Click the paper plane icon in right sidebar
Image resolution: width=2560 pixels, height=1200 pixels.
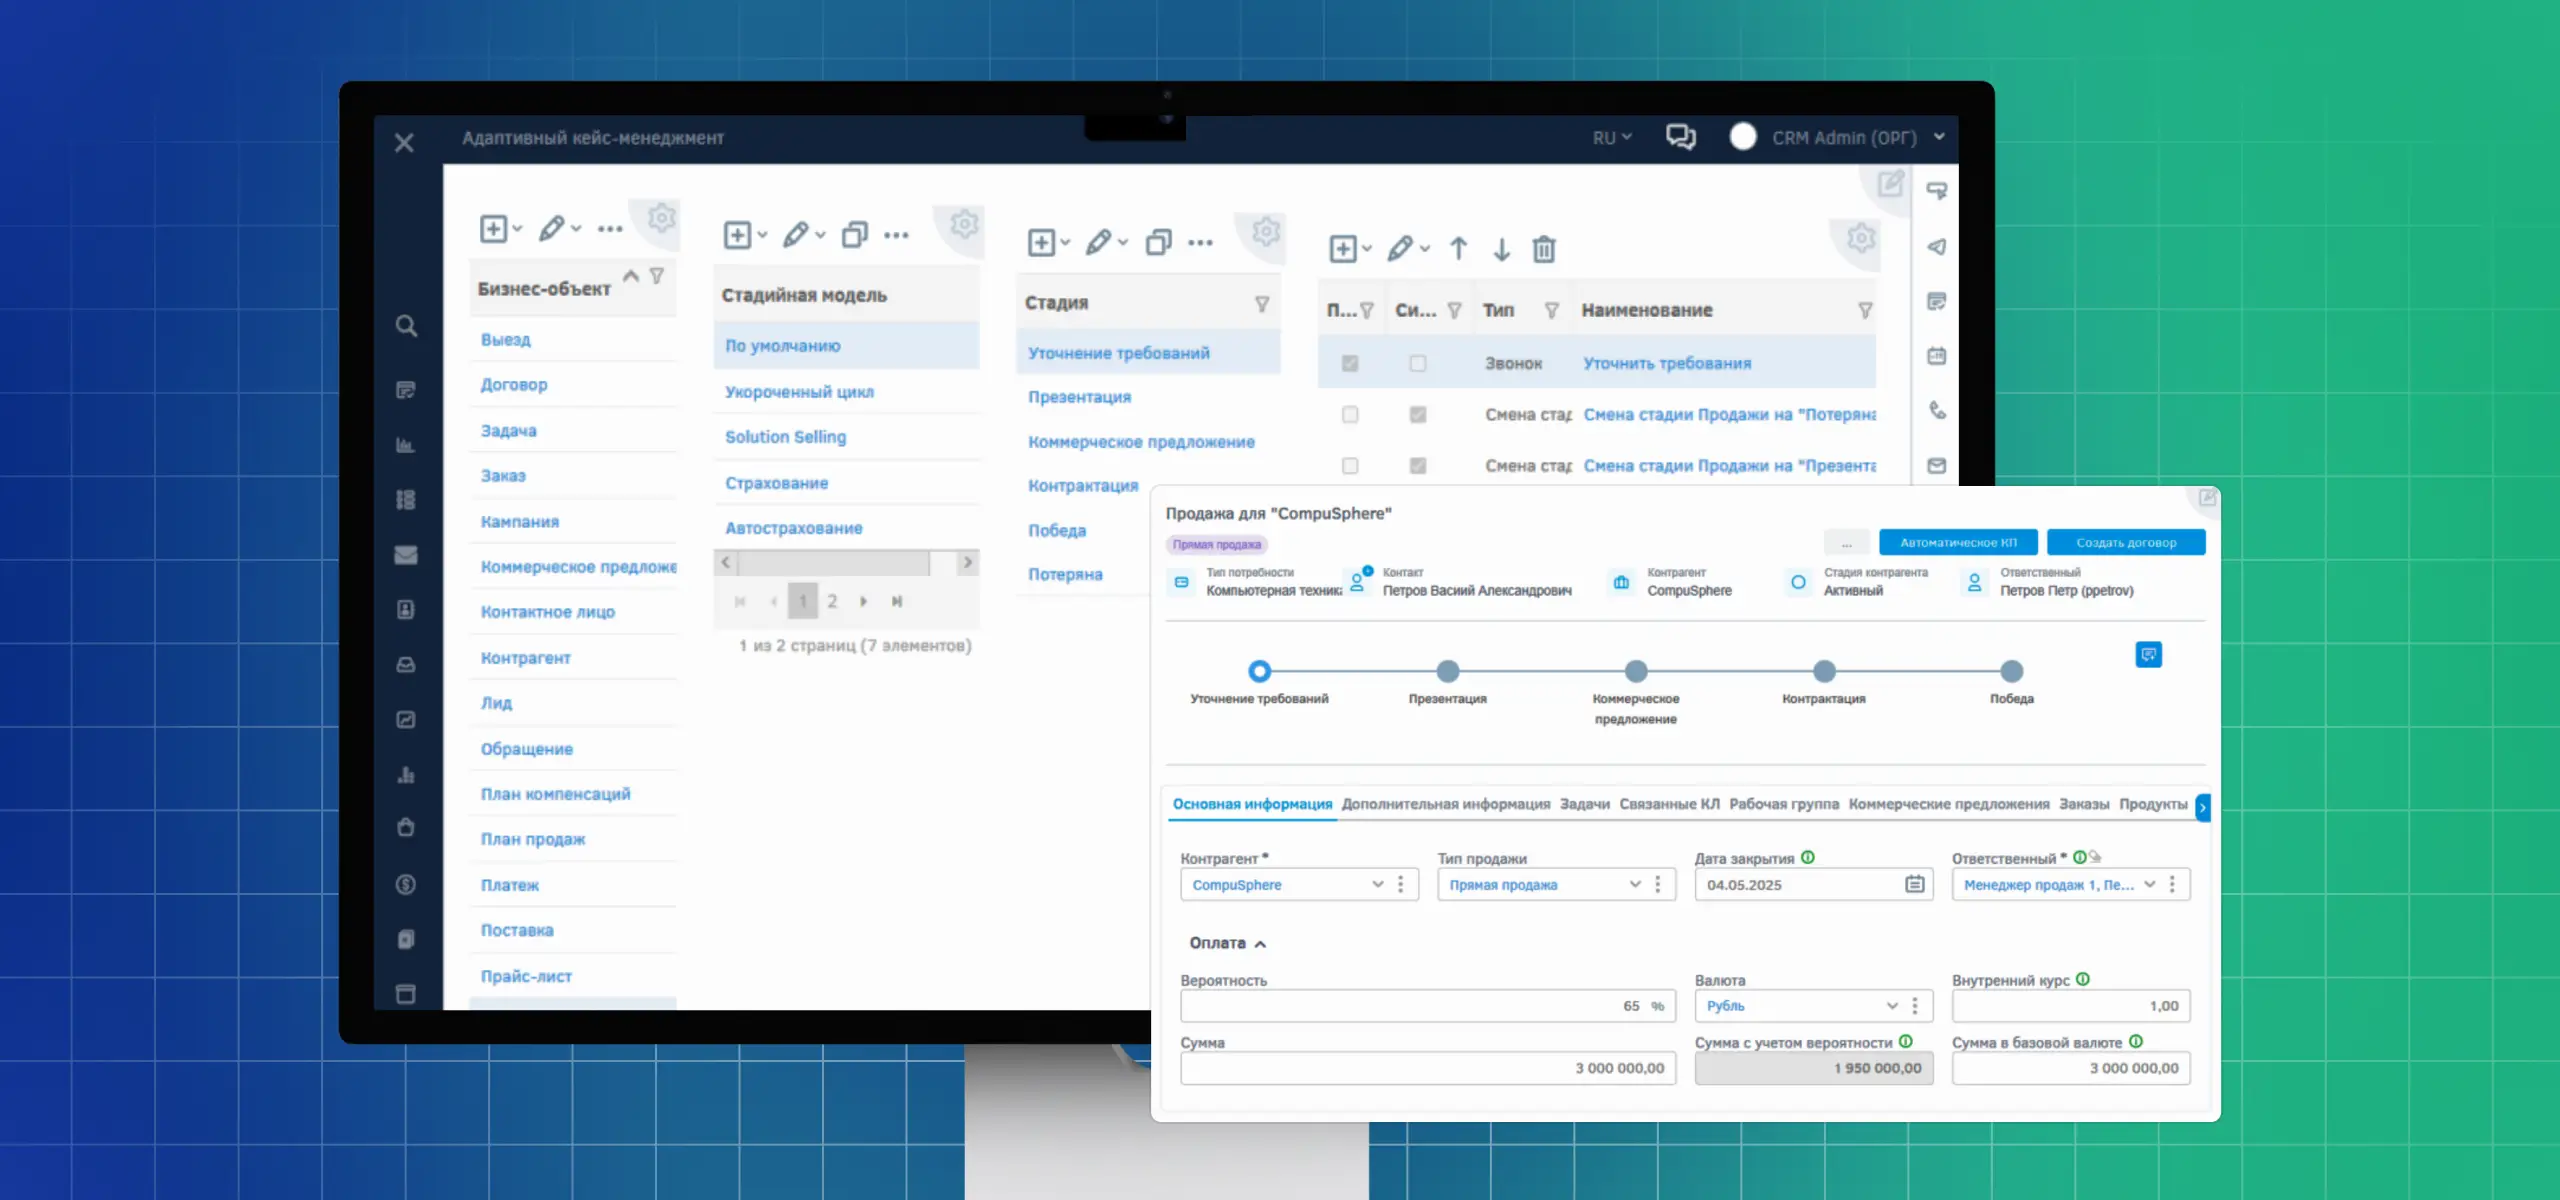[1937, 247]
